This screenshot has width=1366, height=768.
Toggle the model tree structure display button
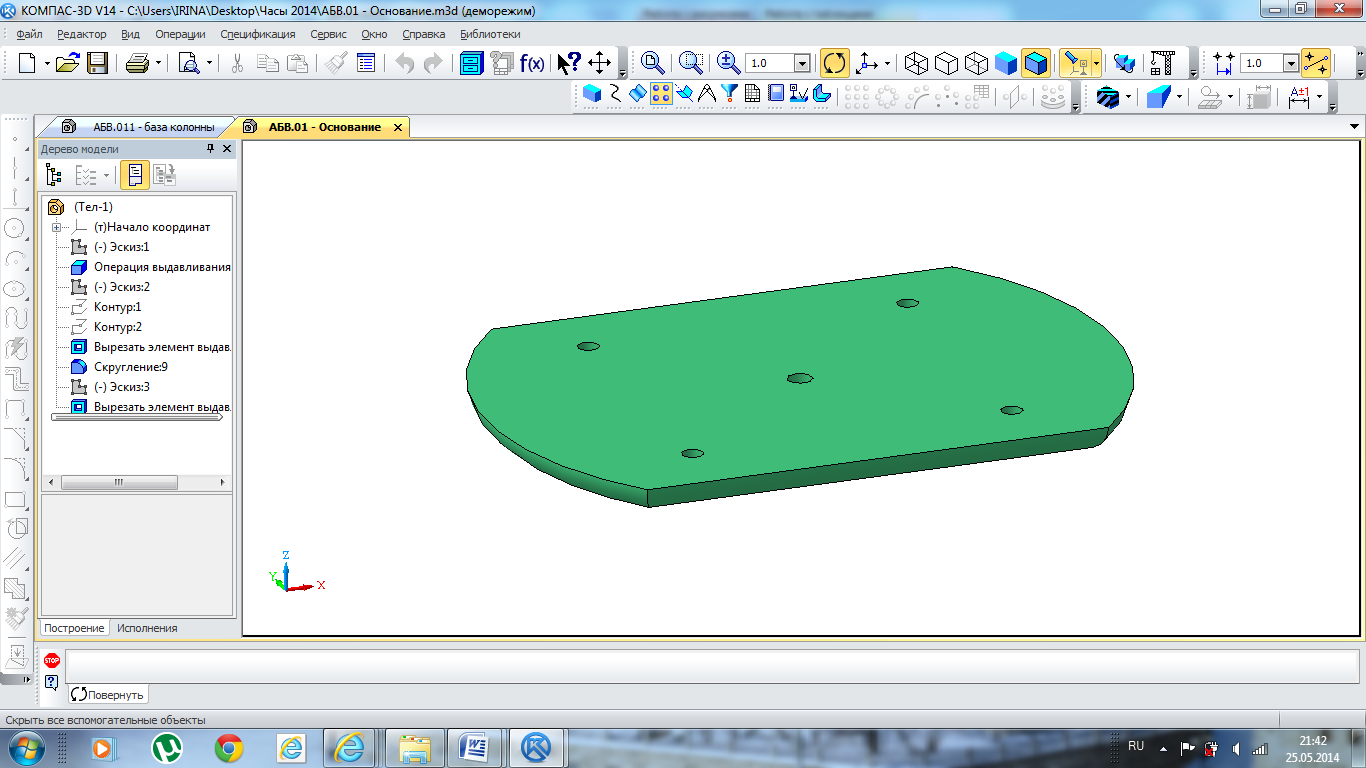(54, 175)
